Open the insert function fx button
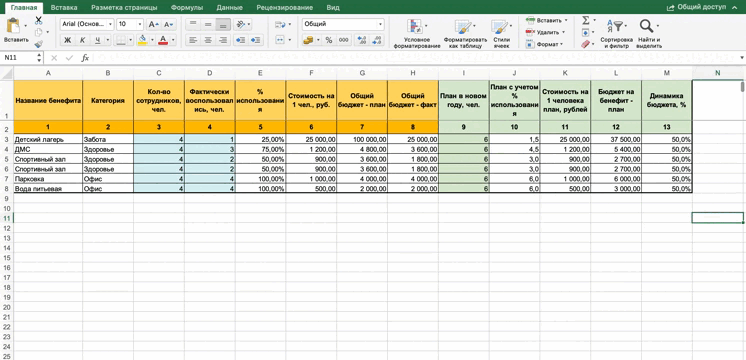The width and height of the screenshot is (746, 360). coord(85,58)
